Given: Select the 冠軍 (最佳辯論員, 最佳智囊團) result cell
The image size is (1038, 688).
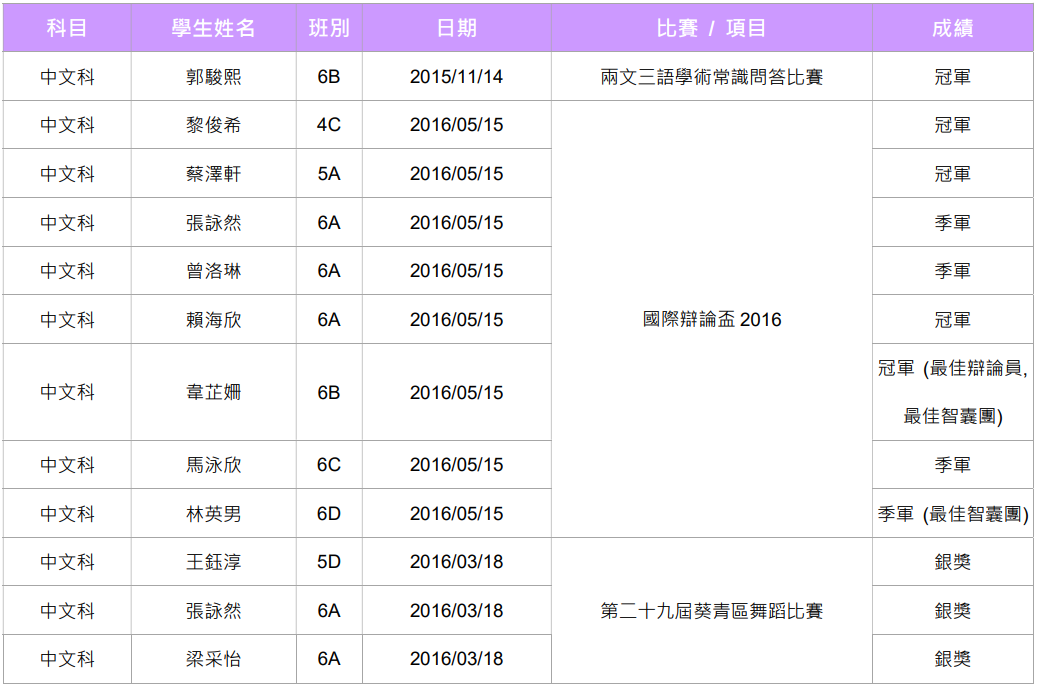Looking at the screenshot, I should pos(952,392).
